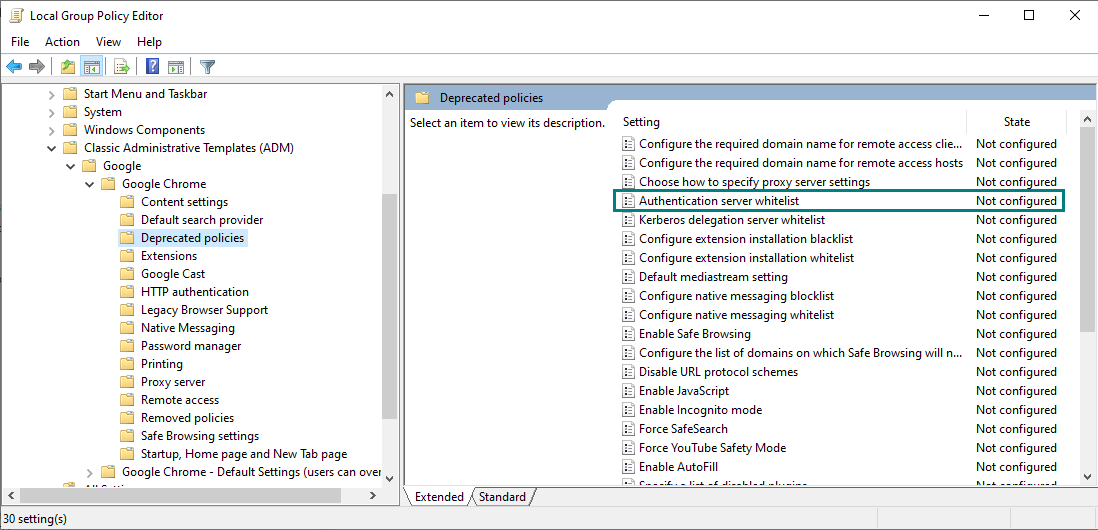Image resolution: width=1098 pixels, height=530 pixels.
Task: Click the folder icon beside Windows Components
Action: tap(69, 130)
